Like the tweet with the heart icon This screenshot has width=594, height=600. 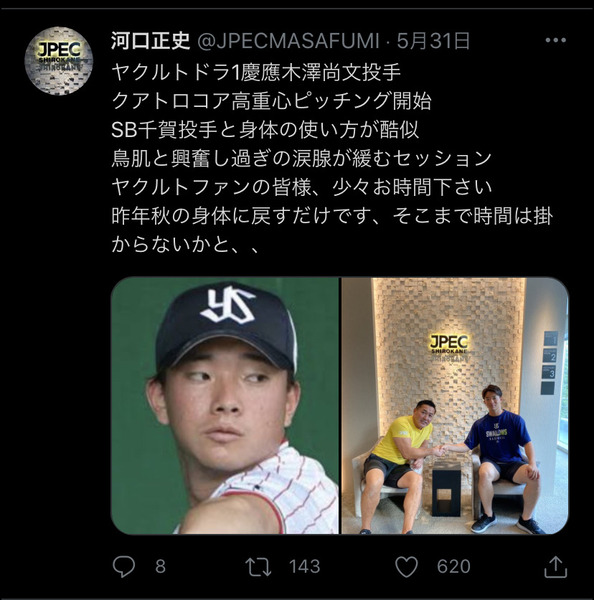[x=406, y=567]
